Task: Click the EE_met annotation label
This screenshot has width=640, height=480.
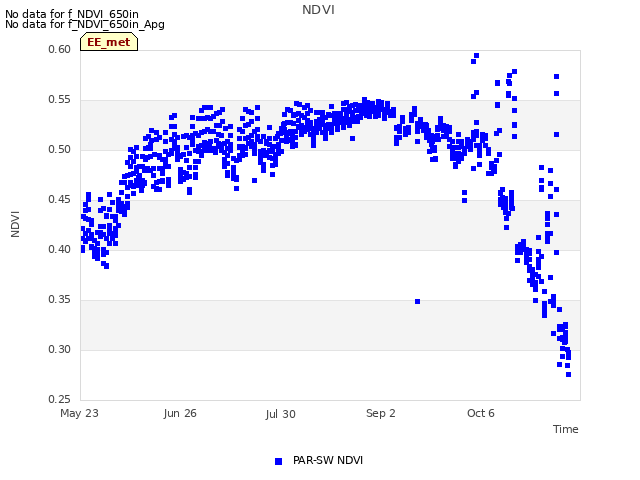Action: [x=109, y=42]
